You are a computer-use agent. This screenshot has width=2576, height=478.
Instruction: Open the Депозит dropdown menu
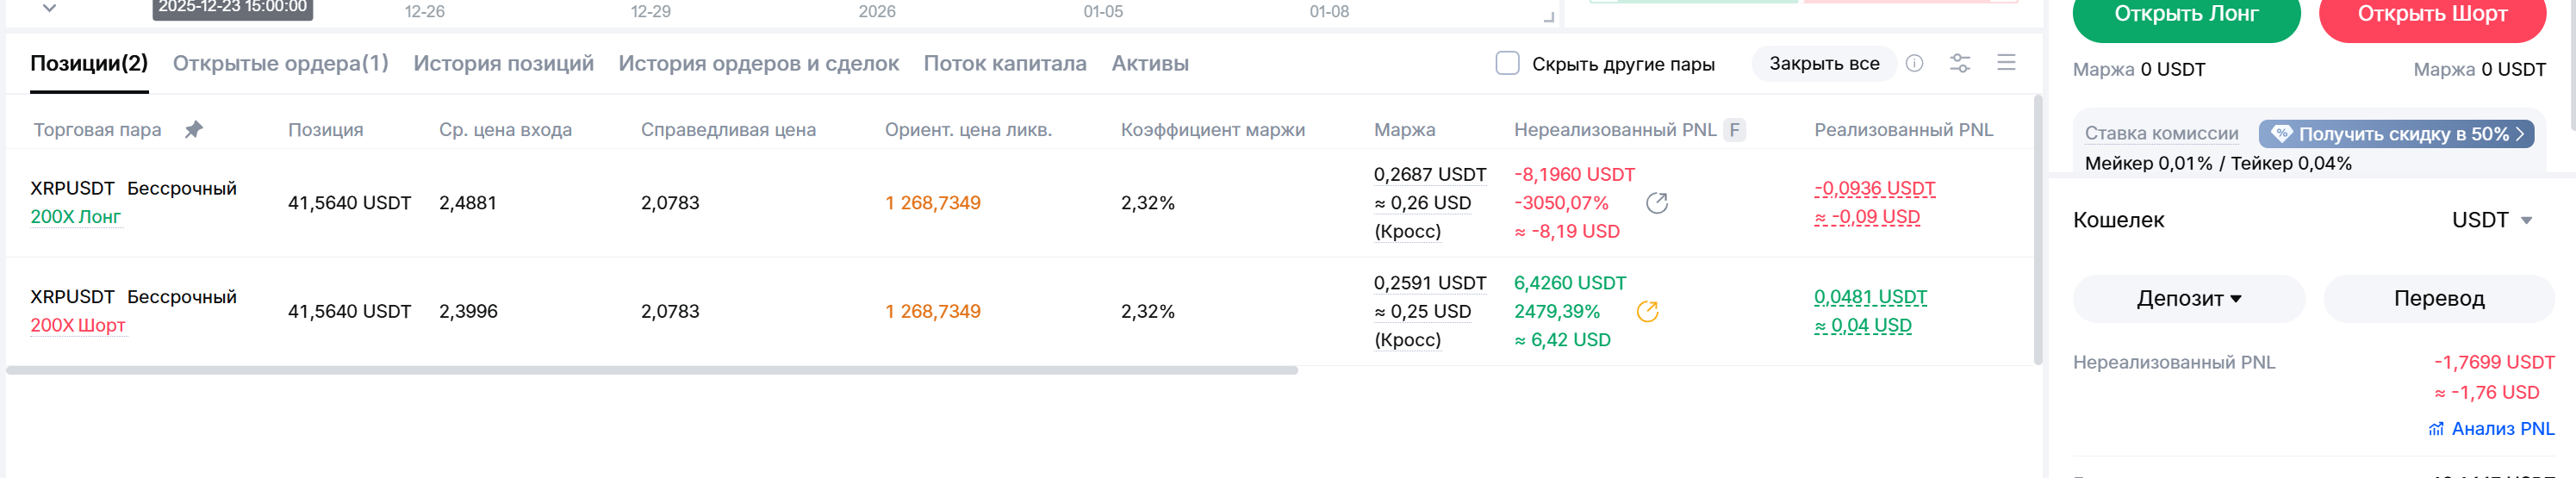tap(2188, 299)
